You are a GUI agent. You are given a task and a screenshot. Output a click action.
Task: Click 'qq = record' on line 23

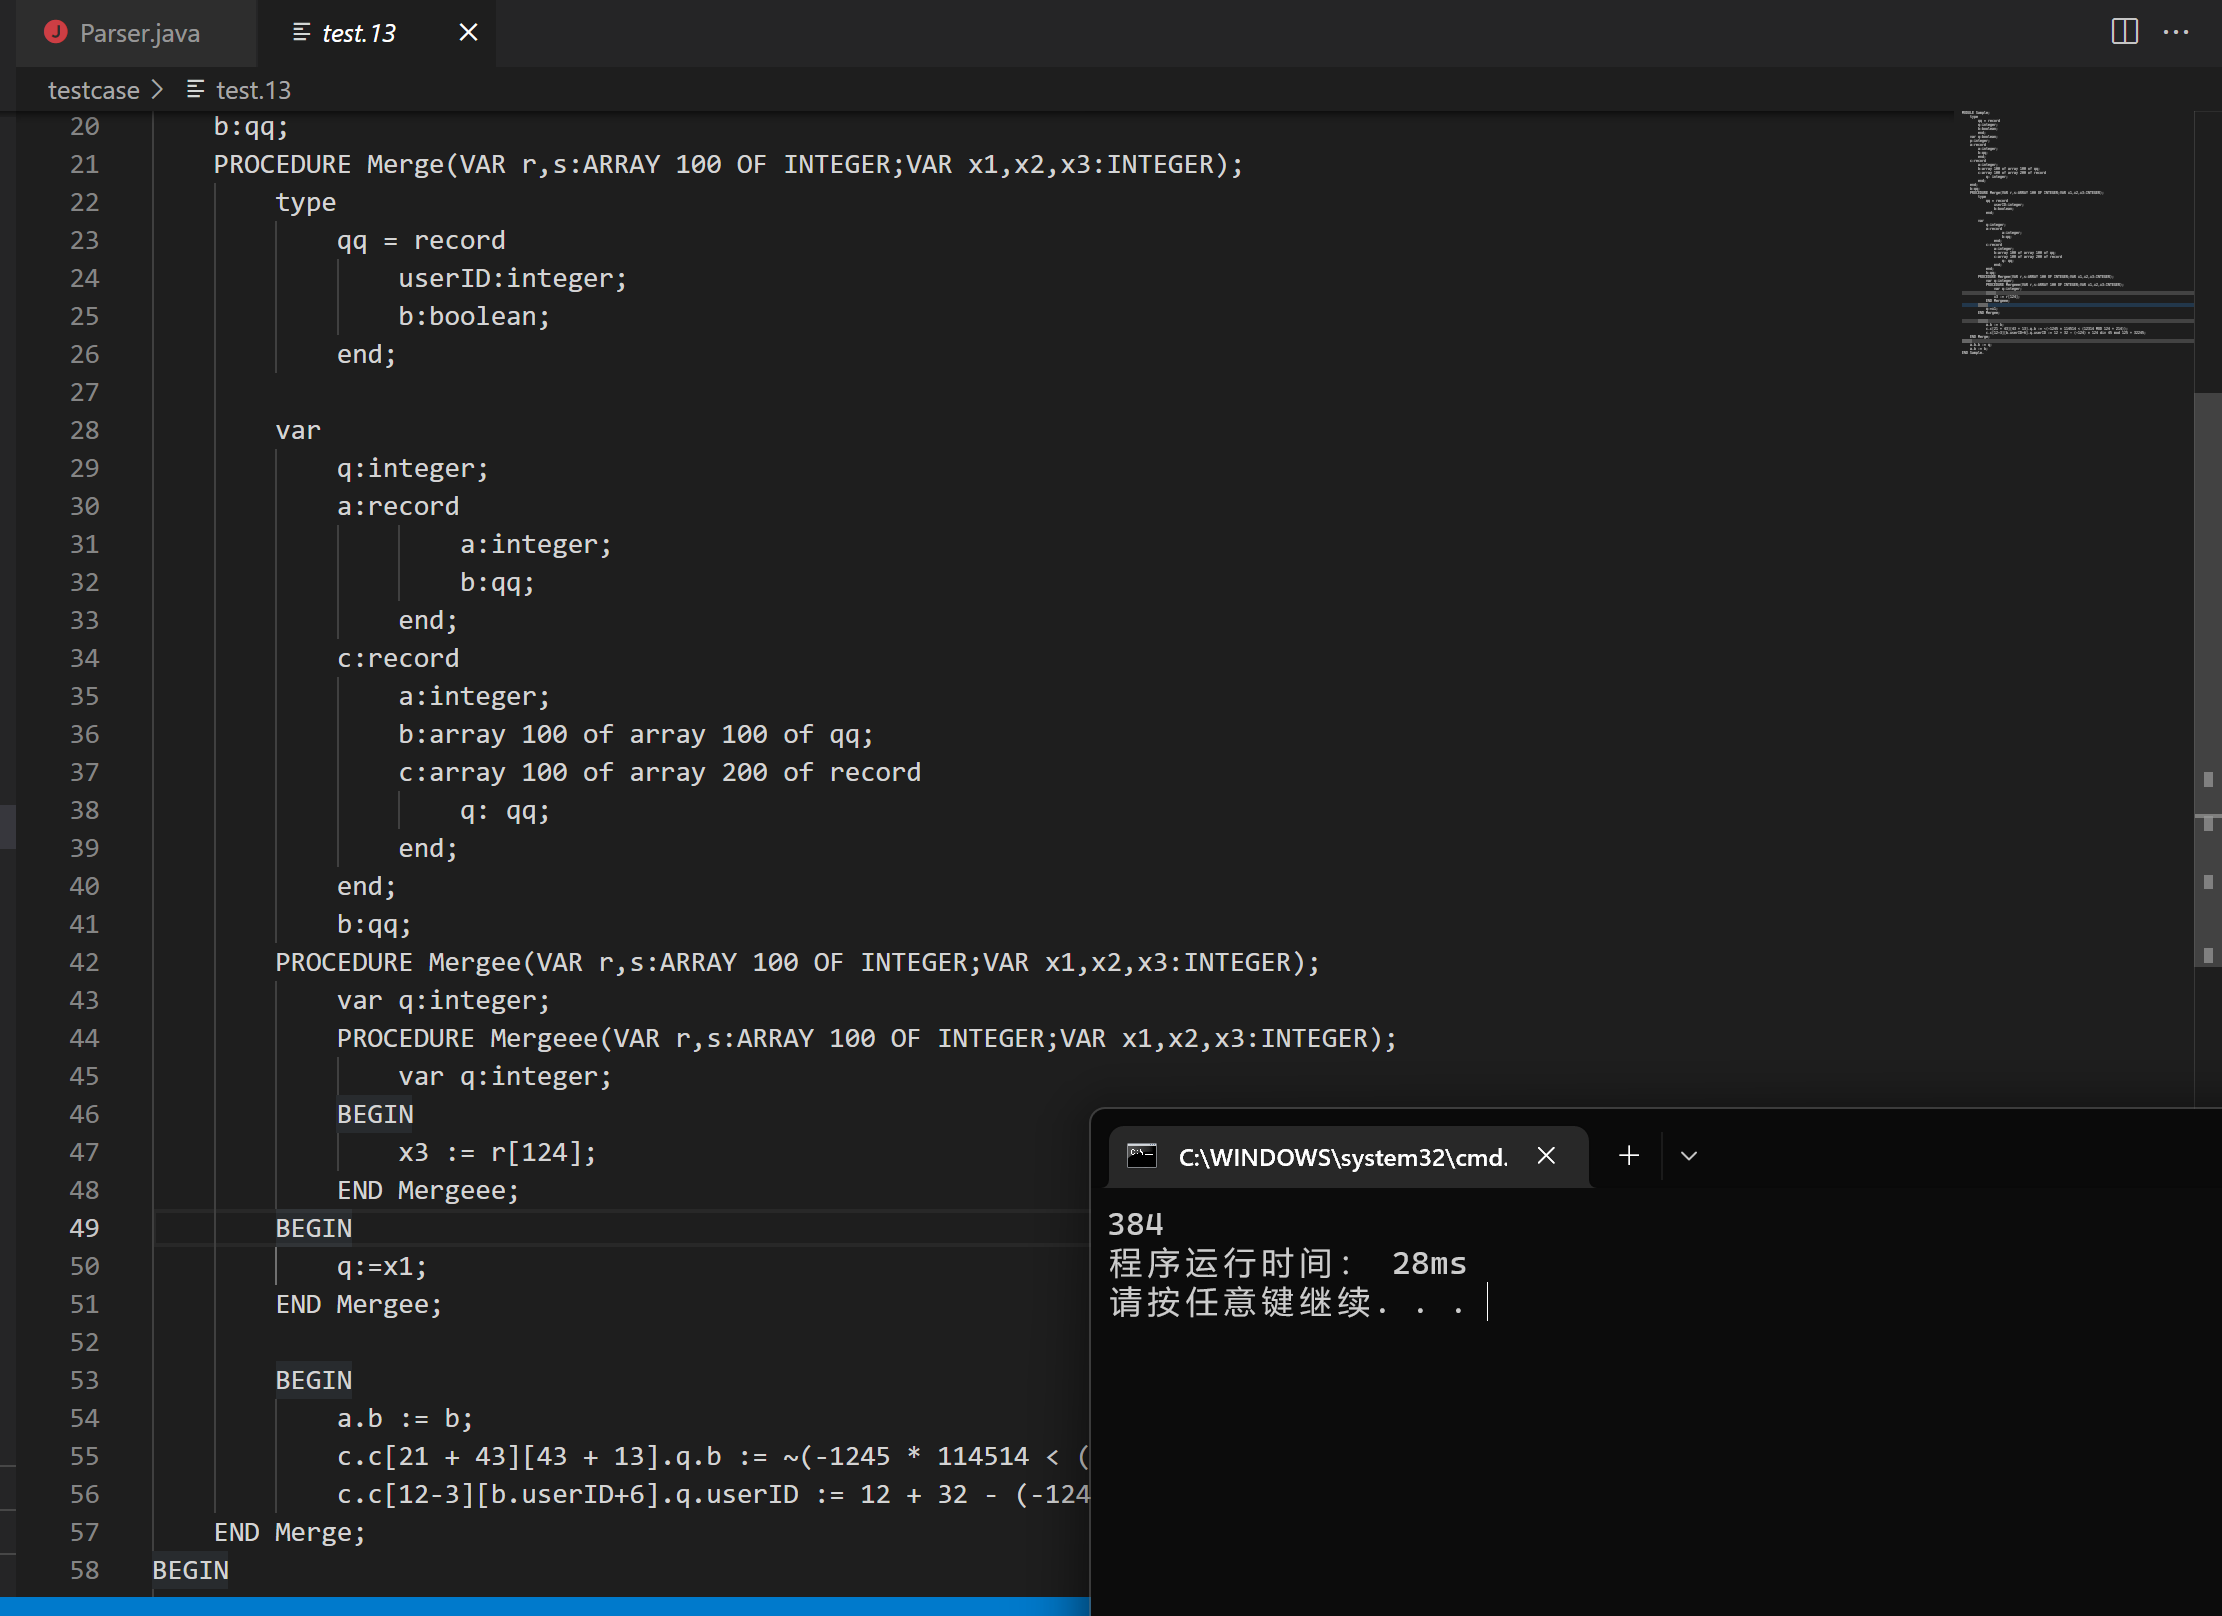point(421,240)
